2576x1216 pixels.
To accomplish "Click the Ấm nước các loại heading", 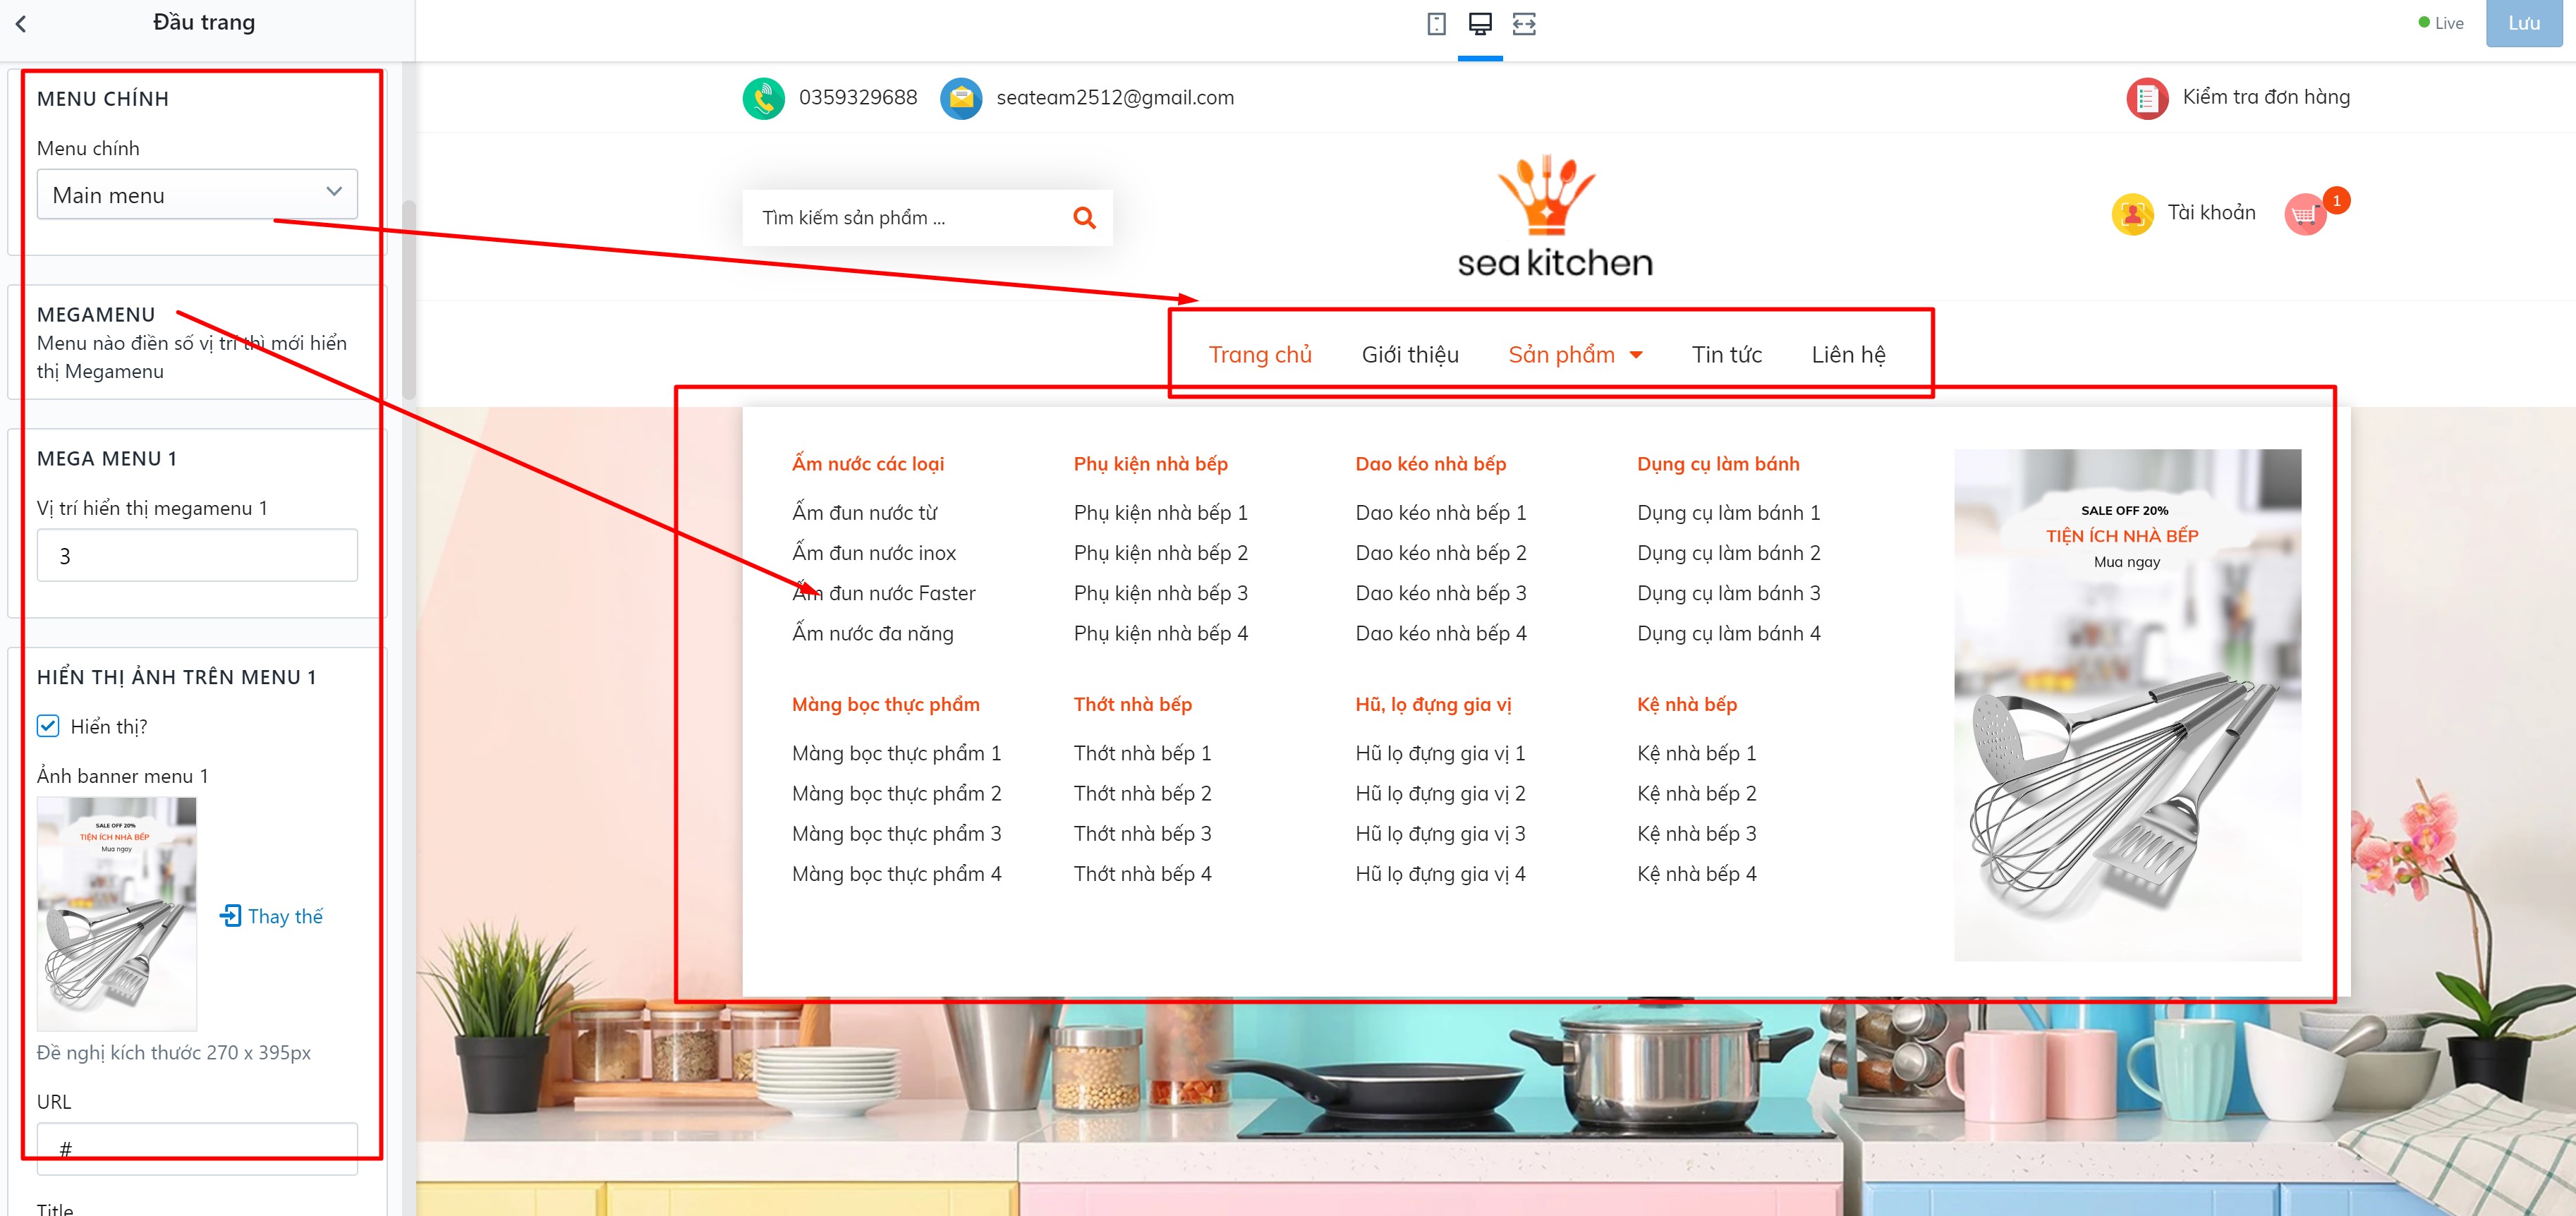I will coord(868,464).
